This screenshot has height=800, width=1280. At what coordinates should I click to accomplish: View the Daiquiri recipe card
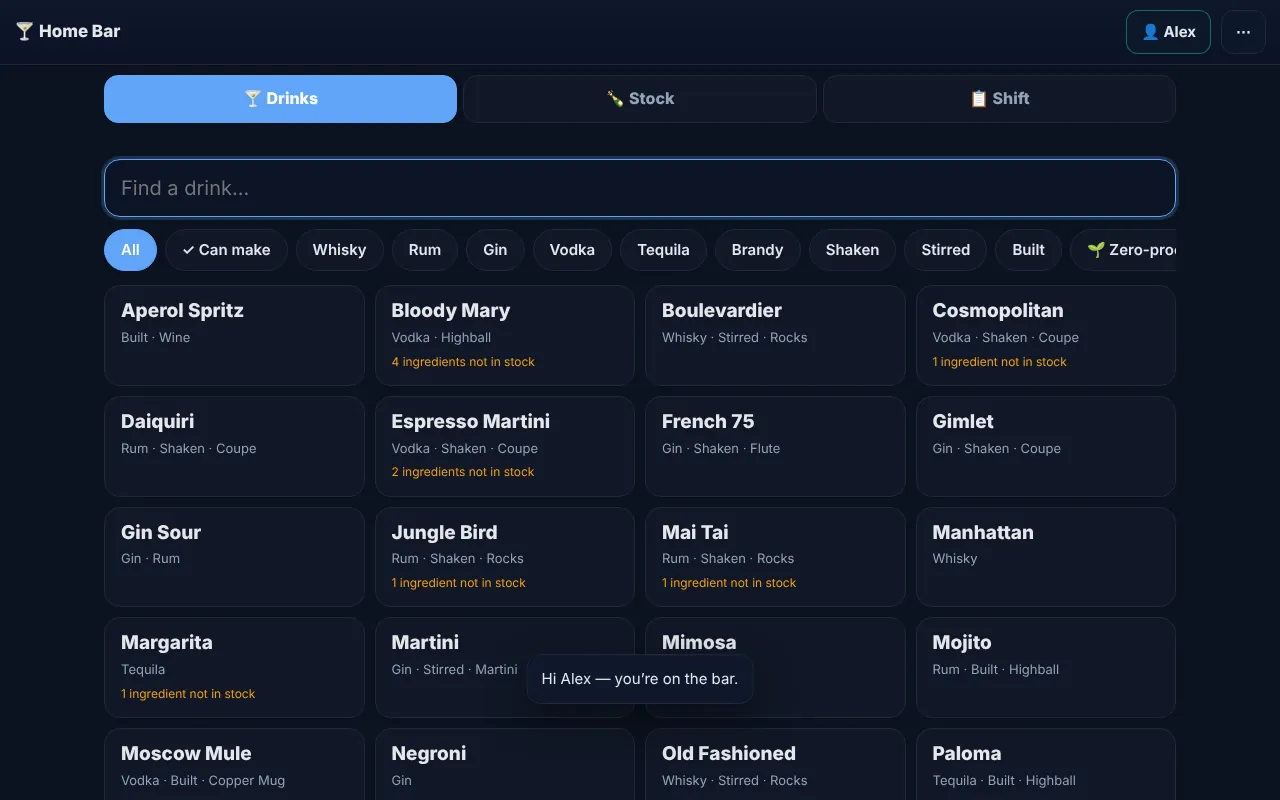point(234,446)
